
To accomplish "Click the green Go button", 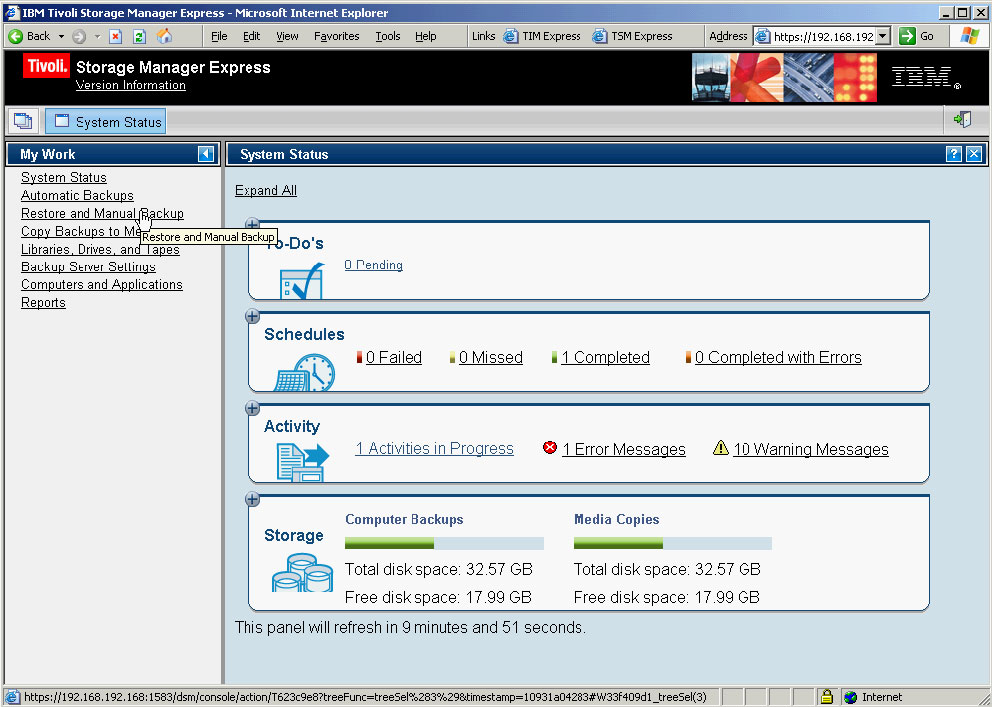I will coord(916,37).
